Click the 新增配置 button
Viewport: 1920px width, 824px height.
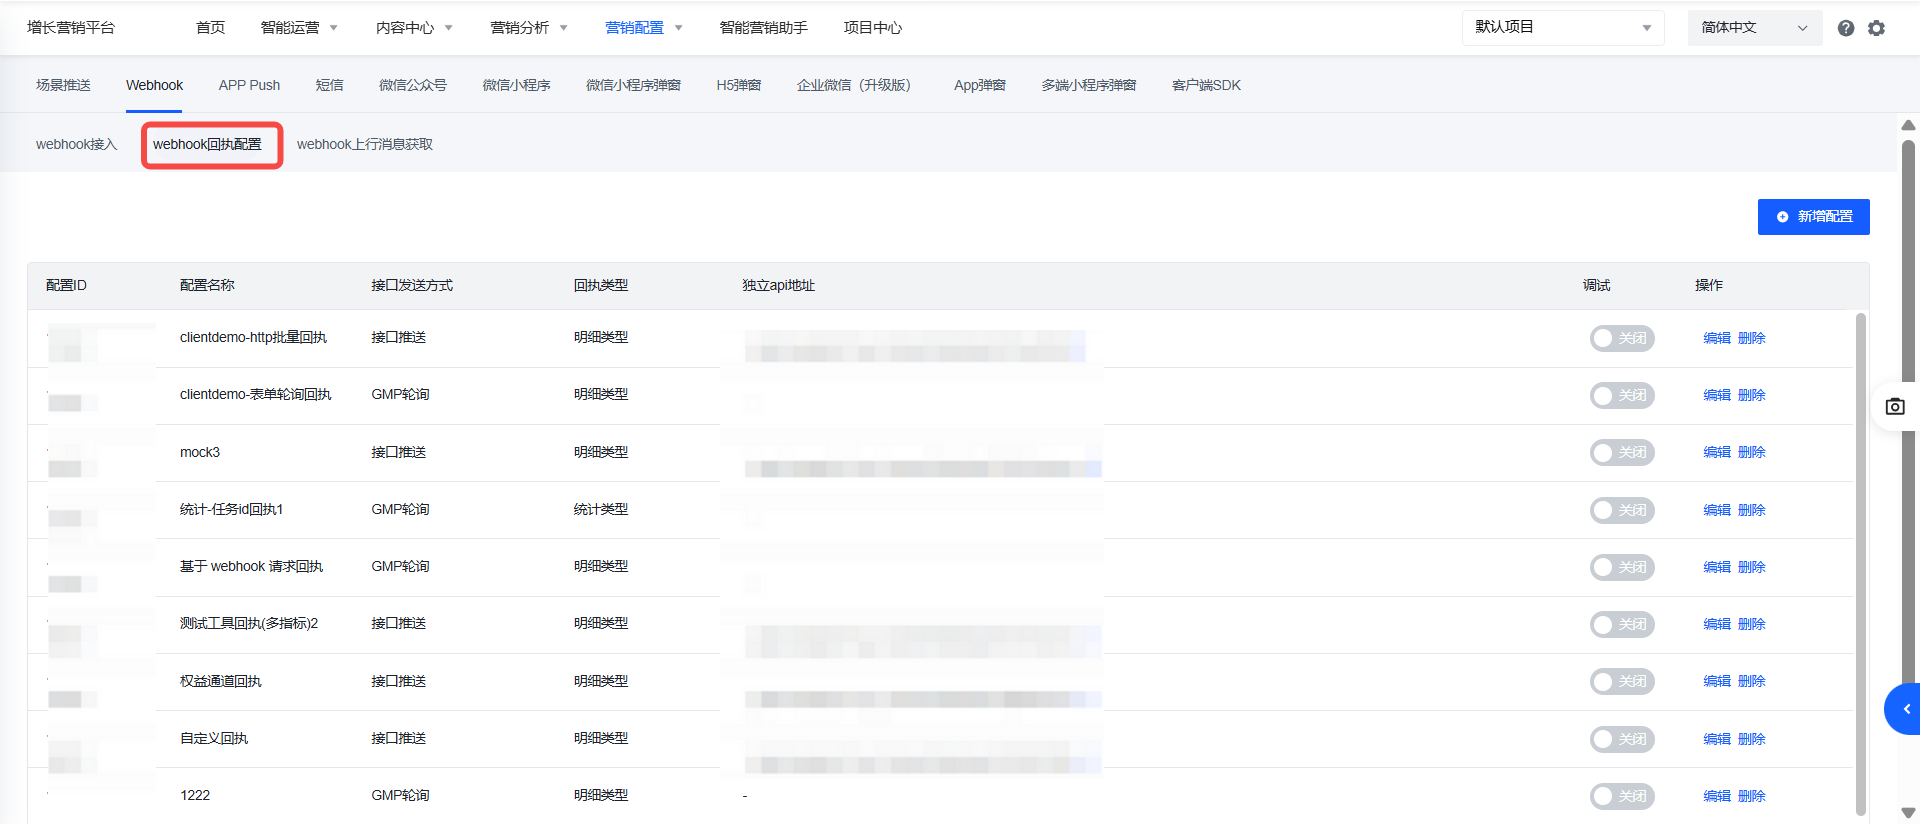click(x=1813, y=217)
